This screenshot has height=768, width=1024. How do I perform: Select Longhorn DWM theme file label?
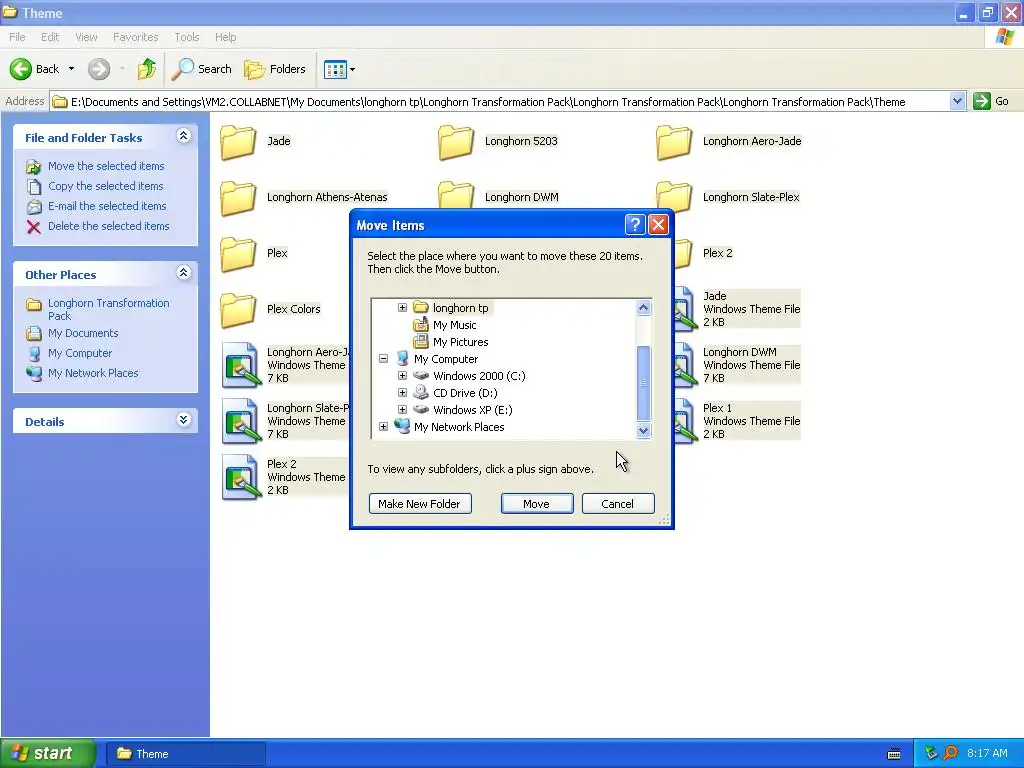coord(751,365)
